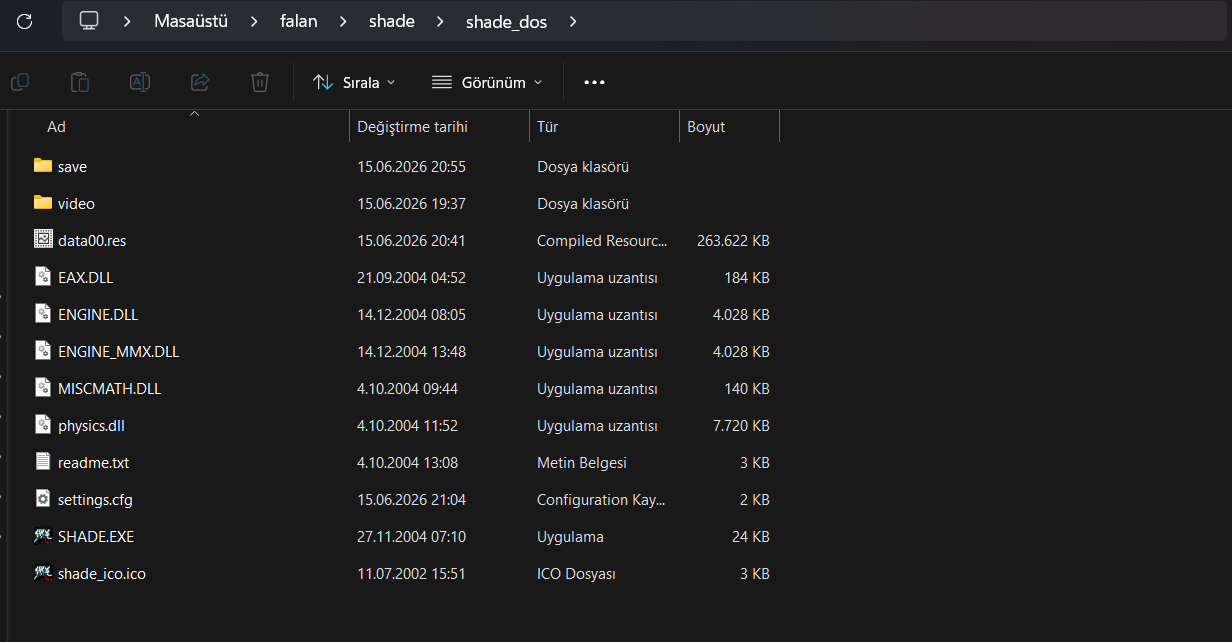Click the Paste toolbar icon
1232x642 pixels.
pos(80,82)
